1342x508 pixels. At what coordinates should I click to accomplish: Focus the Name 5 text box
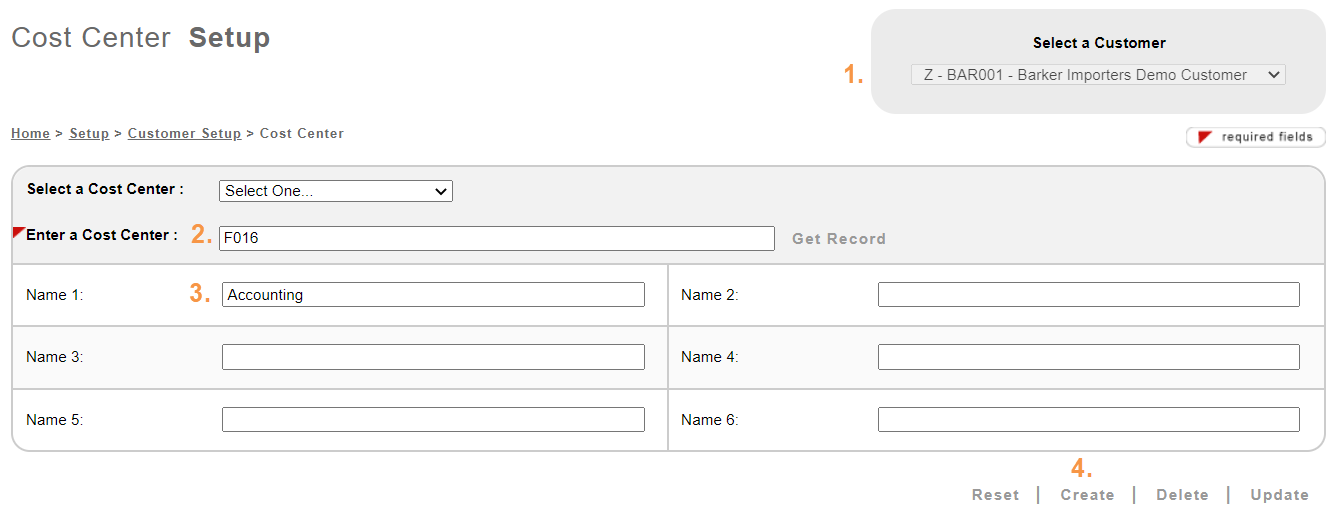tap(433, 420)
